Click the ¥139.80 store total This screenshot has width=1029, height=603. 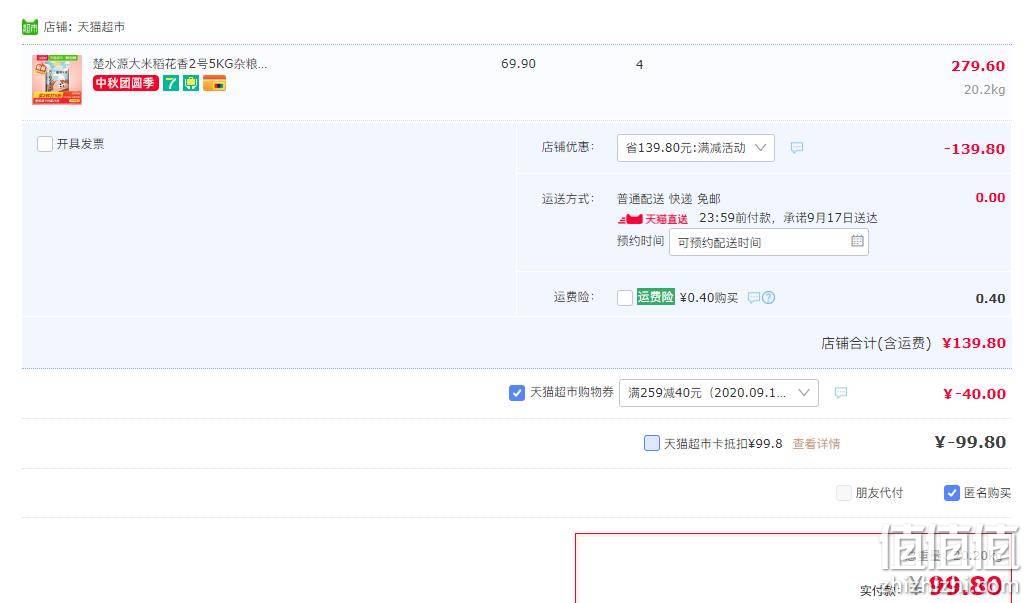tap(974, 343)
